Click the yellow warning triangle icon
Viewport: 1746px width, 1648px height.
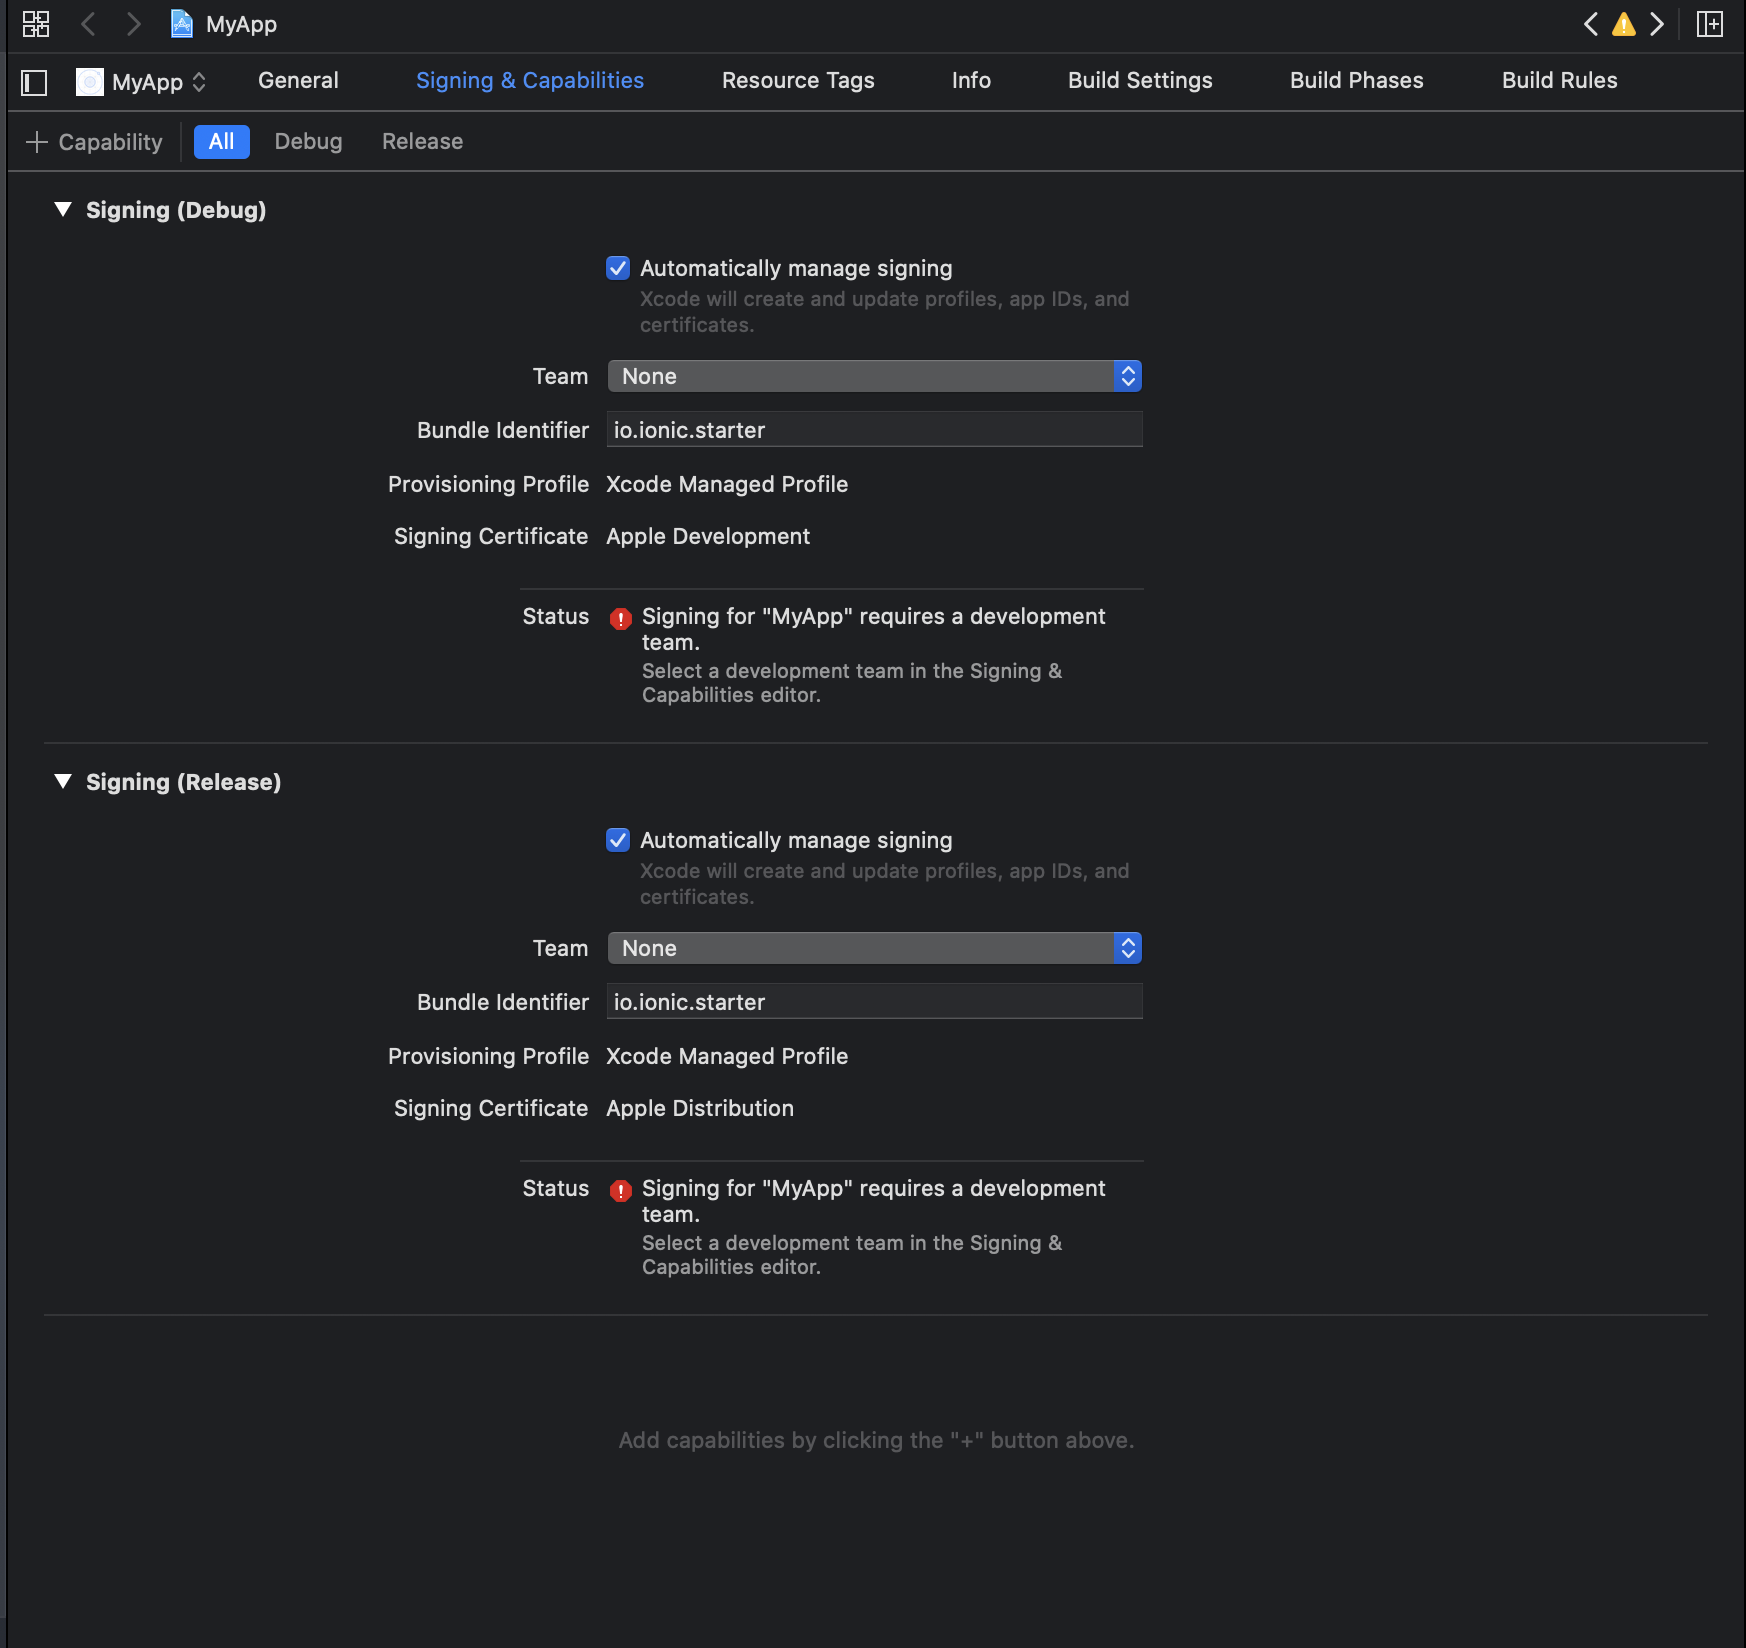pos(1624,24)
